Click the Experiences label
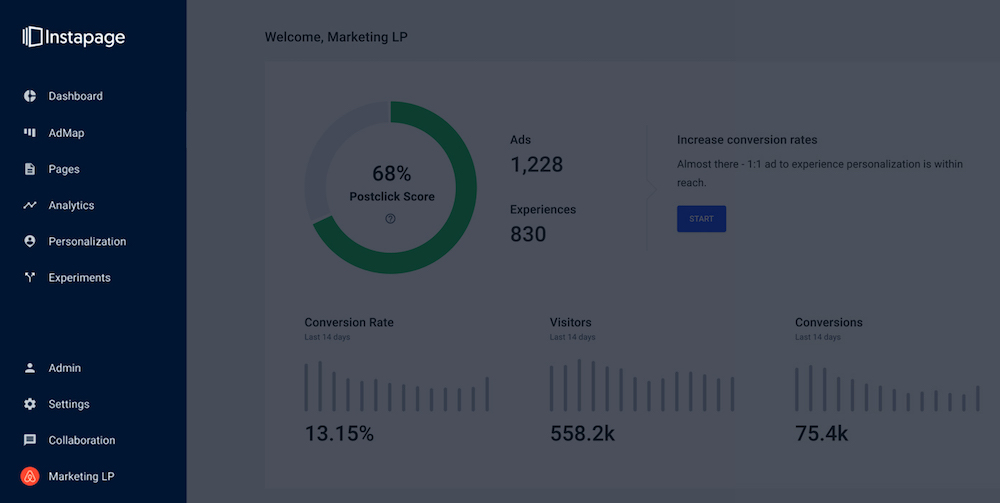This screenshot has height=503, width=1000. pyautogui.click(x=543, y=210)
